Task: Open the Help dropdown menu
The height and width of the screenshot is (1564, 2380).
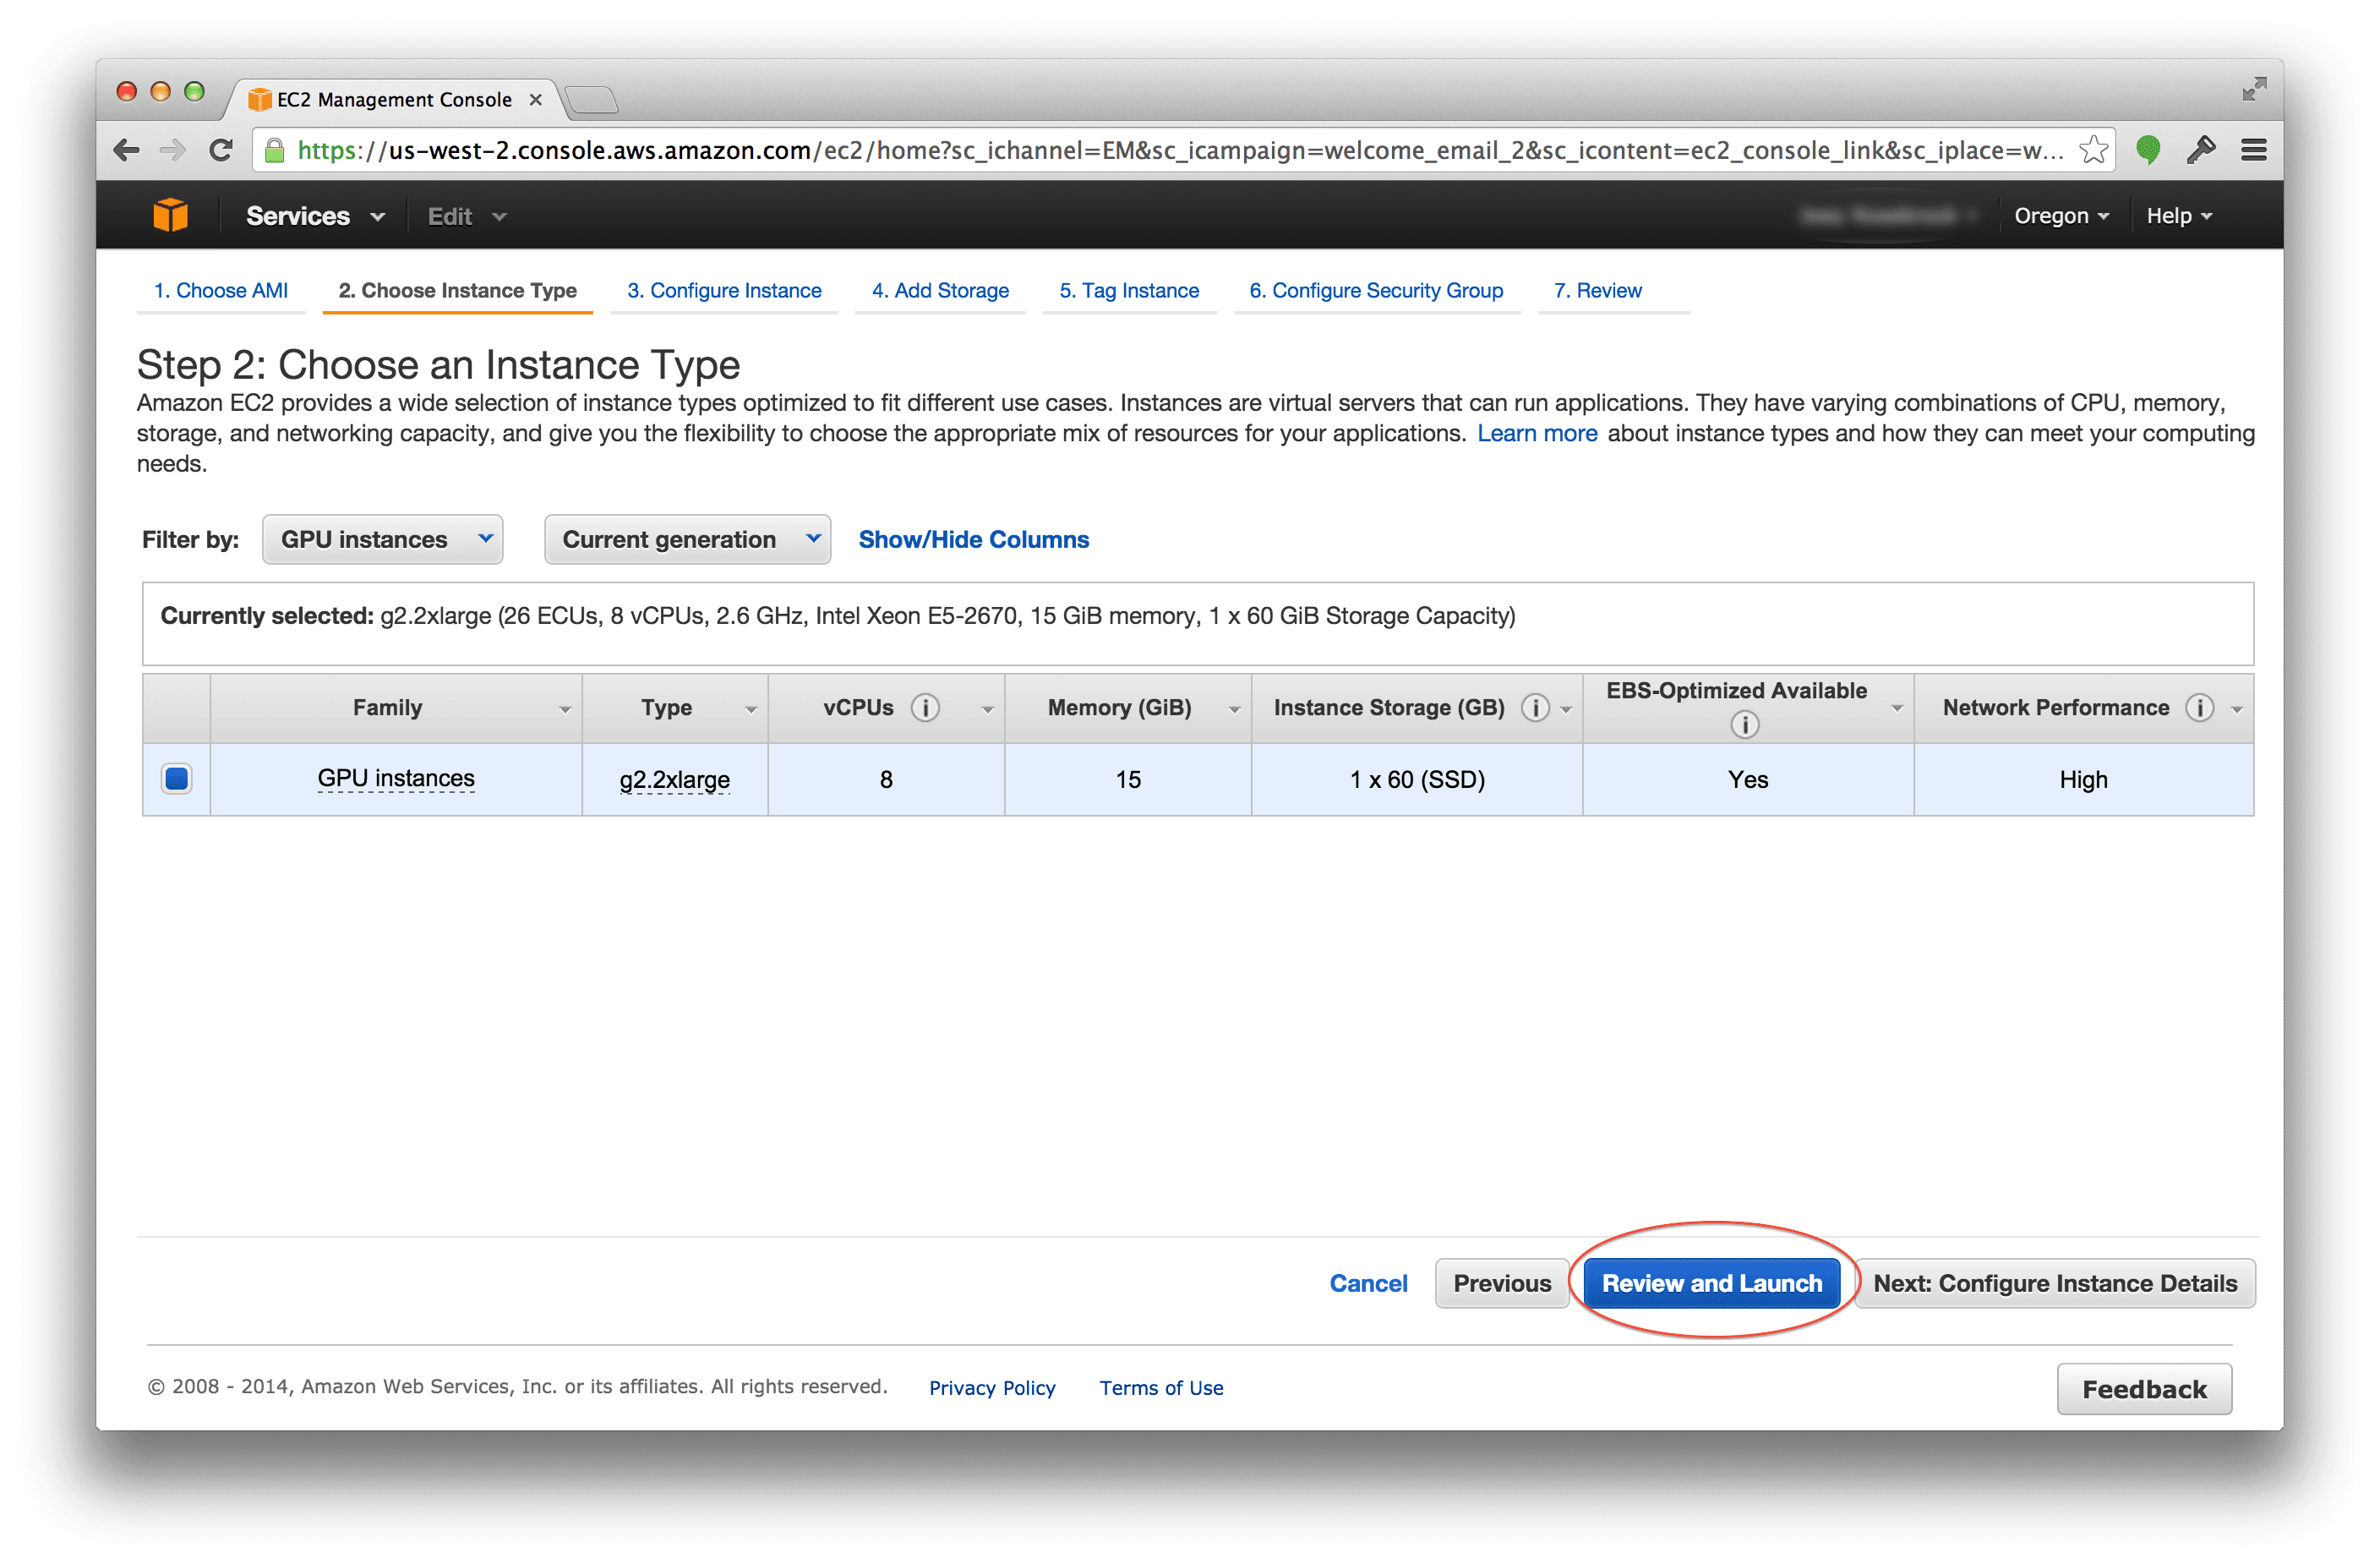Action: tap(2179, 216)
